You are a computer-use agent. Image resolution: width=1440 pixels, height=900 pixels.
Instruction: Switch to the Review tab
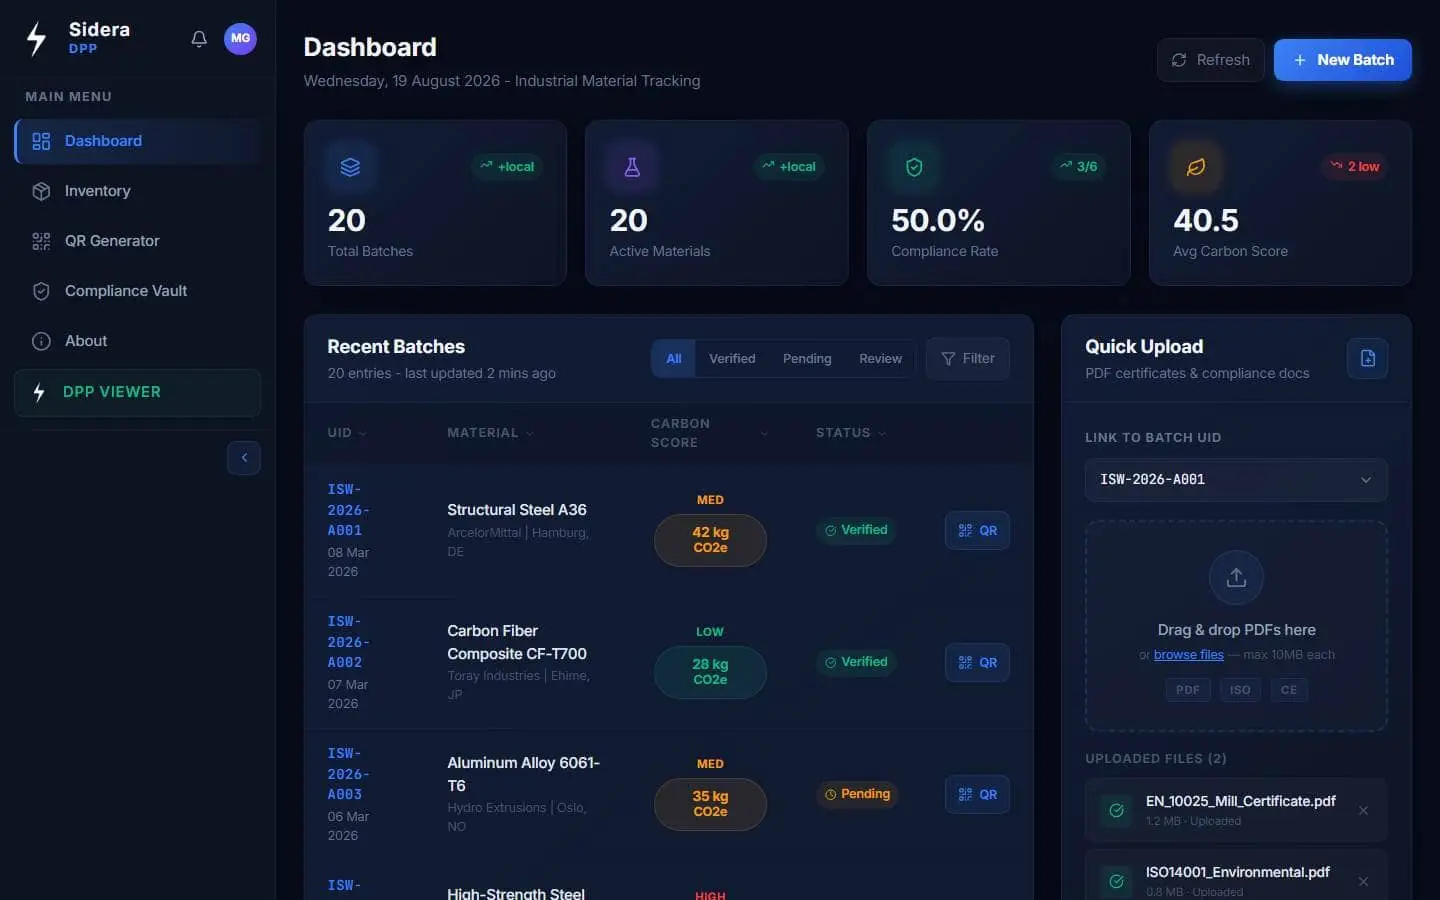880,359
